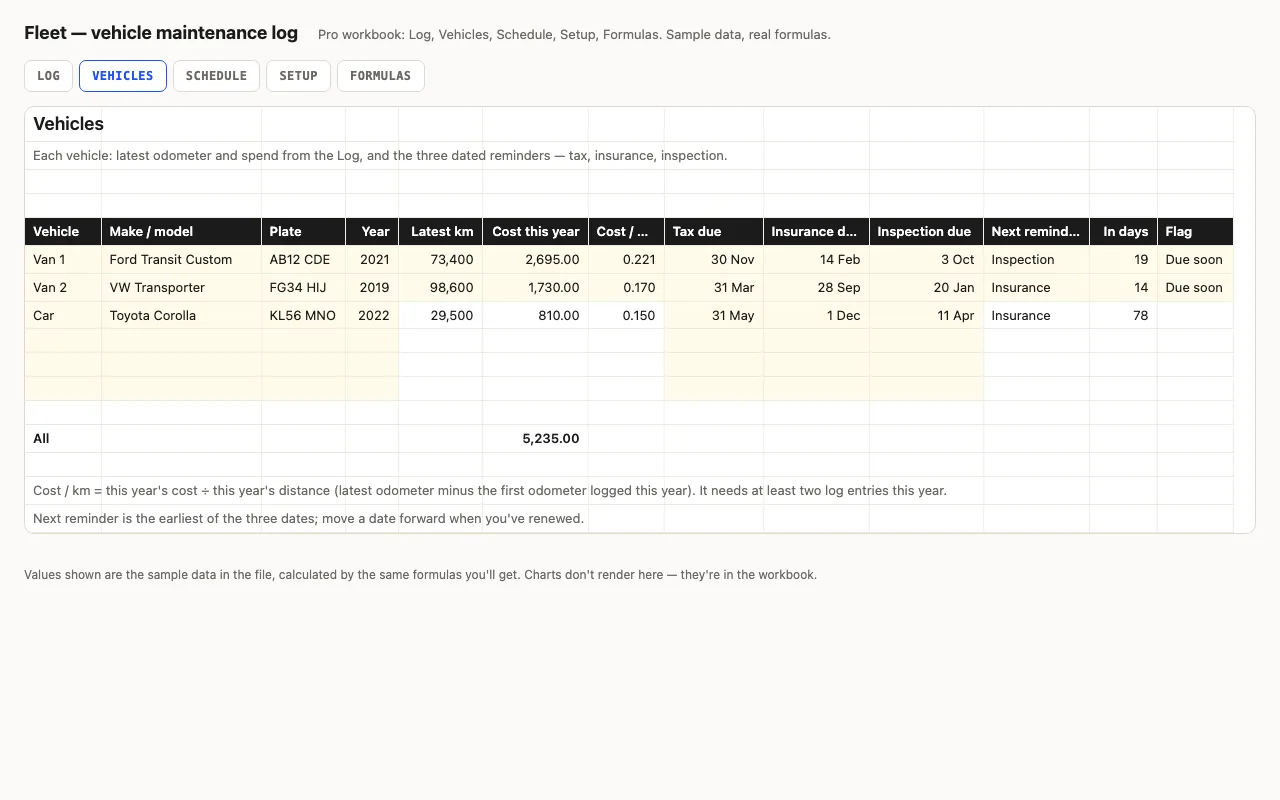The height and width of the screenshot is (800, 1280).
Task: Select the Inspection due column header
Action: tap(927, 231)
